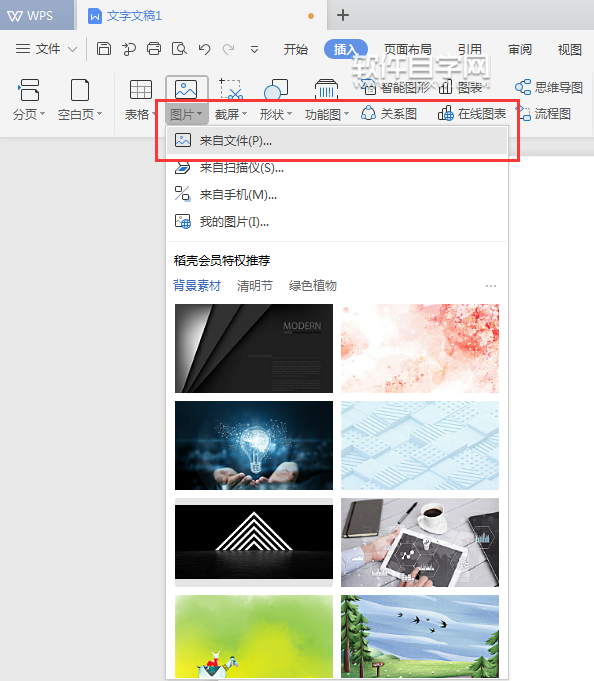Open the 视图 ribbon tab
This screenshot has width=594, height=681.
(x=570, y=49)
